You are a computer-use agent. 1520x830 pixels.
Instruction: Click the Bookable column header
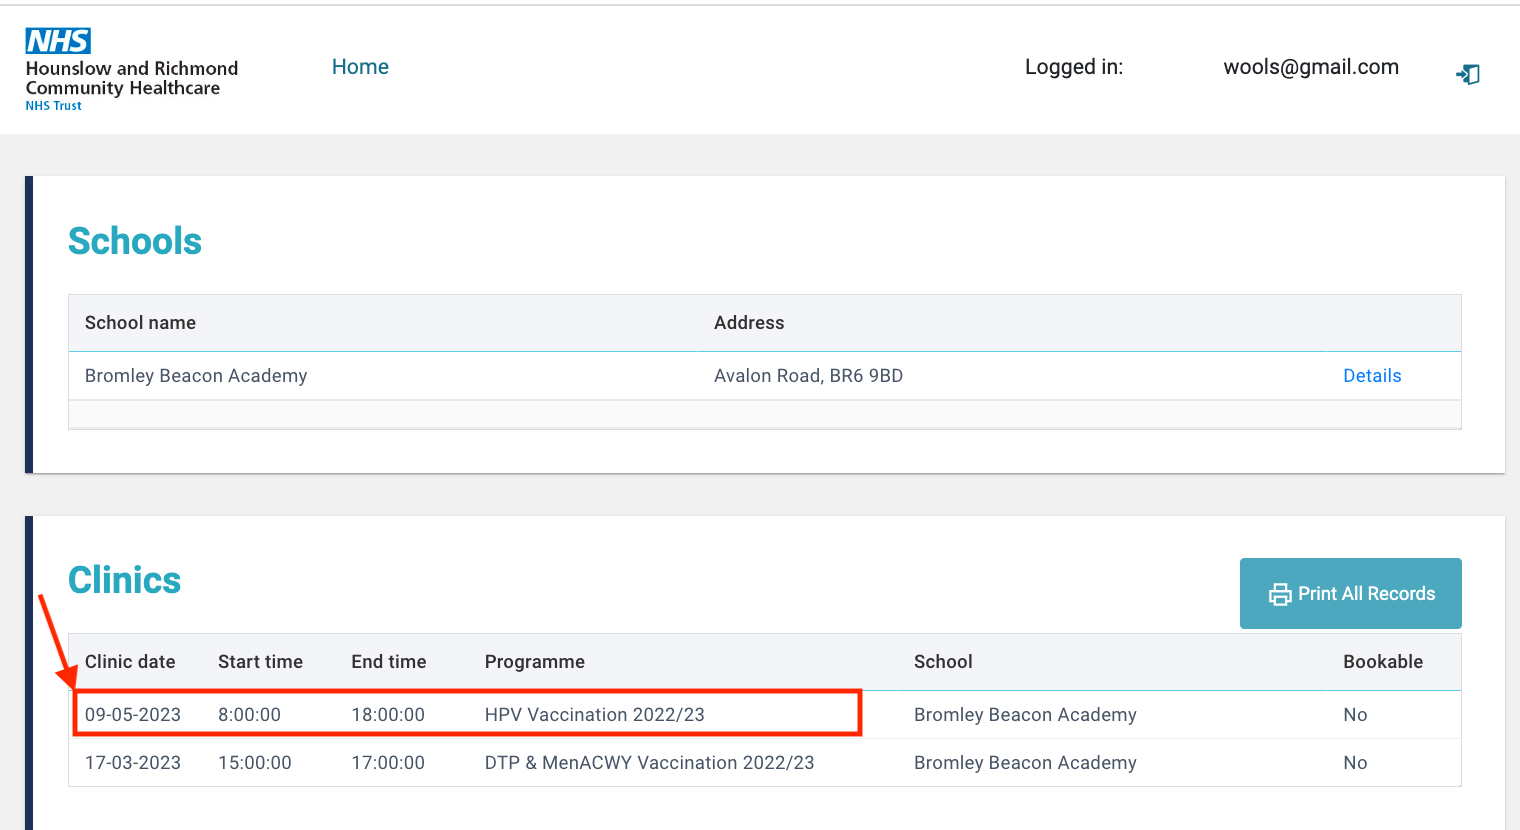[x=1383, y=662]
